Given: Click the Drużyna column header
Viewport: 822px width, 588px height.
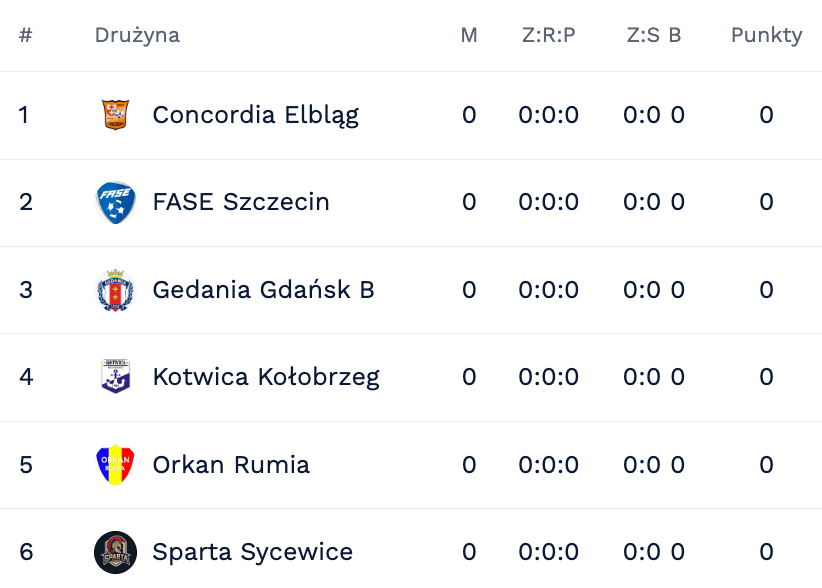Looking at the screenshot, I should point(137,35).
